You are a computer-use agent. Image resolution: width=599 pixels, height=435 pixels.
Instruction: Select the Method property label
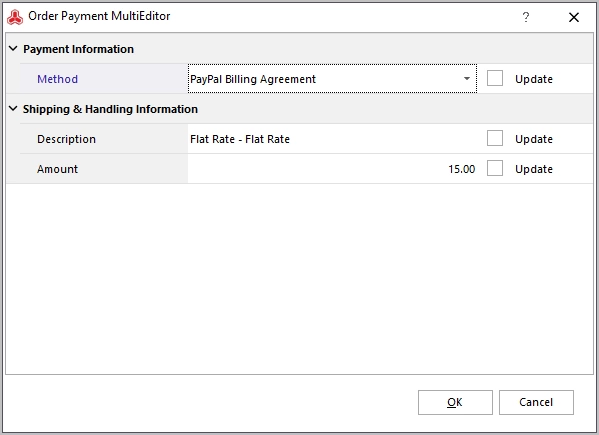tap(57, 79)
